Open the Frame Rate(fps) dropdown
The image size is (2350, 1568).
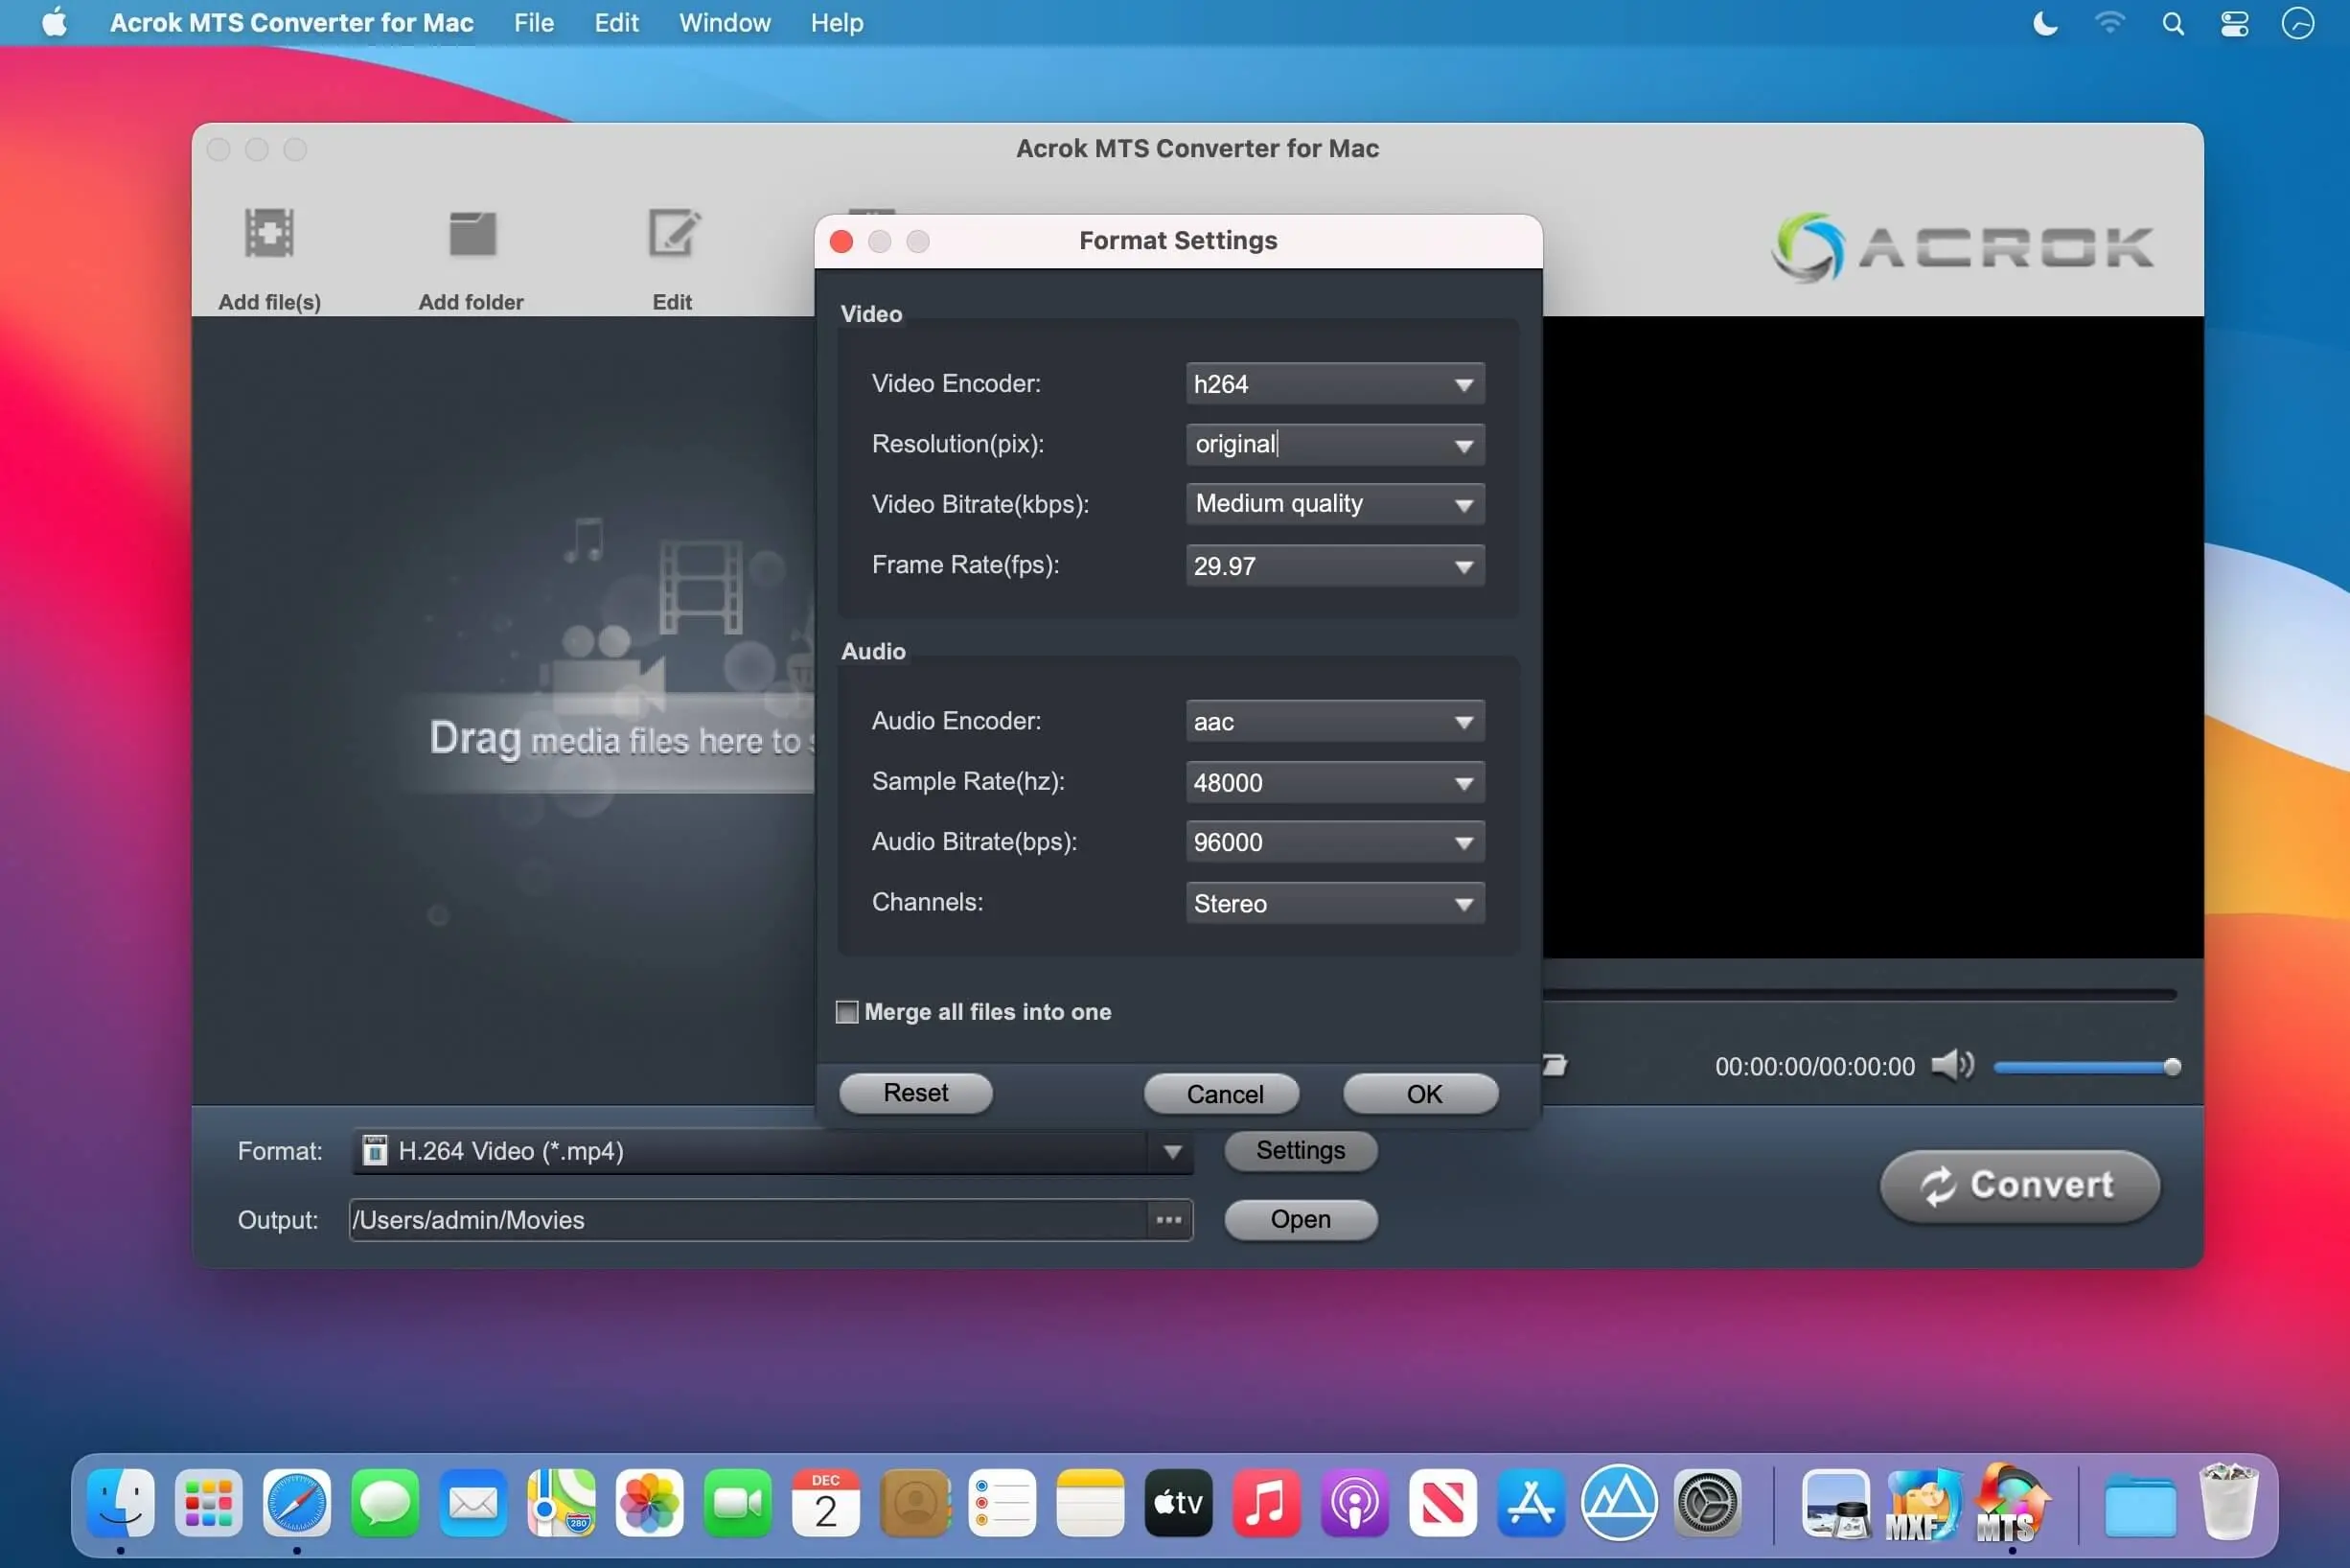click(x=1463, y=567)
